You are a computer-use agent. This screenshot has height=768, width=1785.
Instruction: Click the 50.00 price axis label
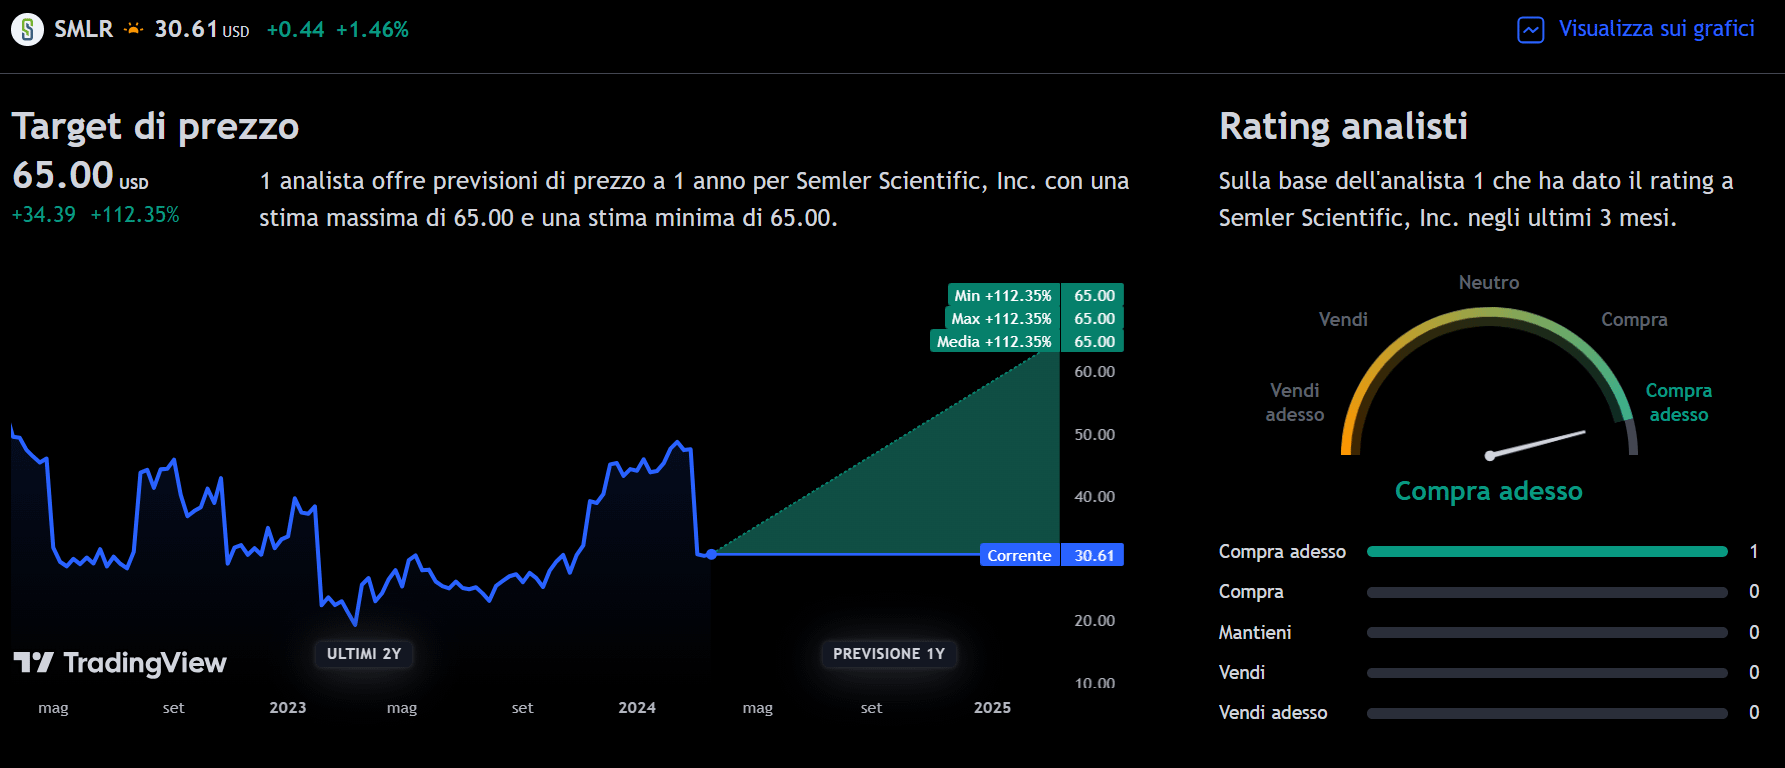(x=1094, y=435)
